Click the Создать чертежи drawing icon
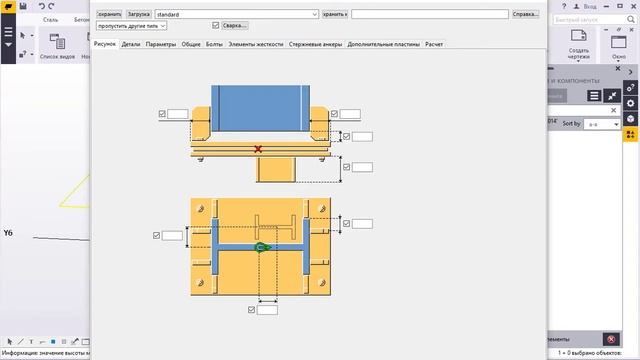The width and height of the screenshot is (640, 360). click(x=578, y=36)
